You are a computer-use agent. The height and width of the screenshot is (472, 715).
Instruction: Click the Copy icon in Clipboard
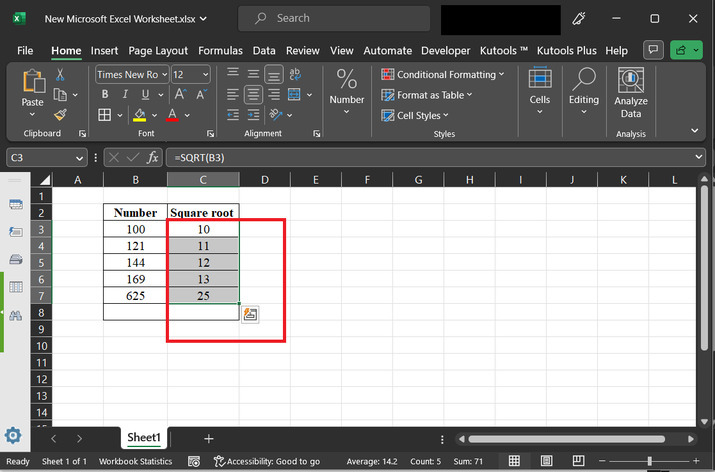[60, 94]
